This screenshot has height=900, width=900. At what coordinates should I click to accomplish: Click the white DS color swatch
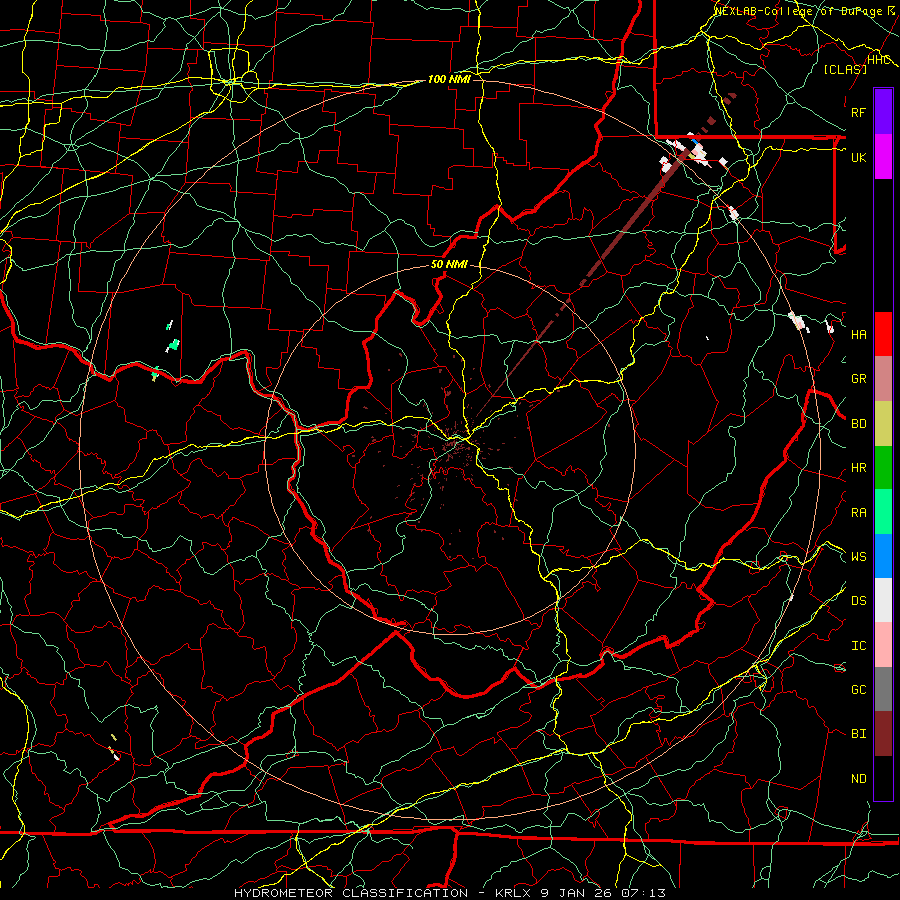point(883,600)
